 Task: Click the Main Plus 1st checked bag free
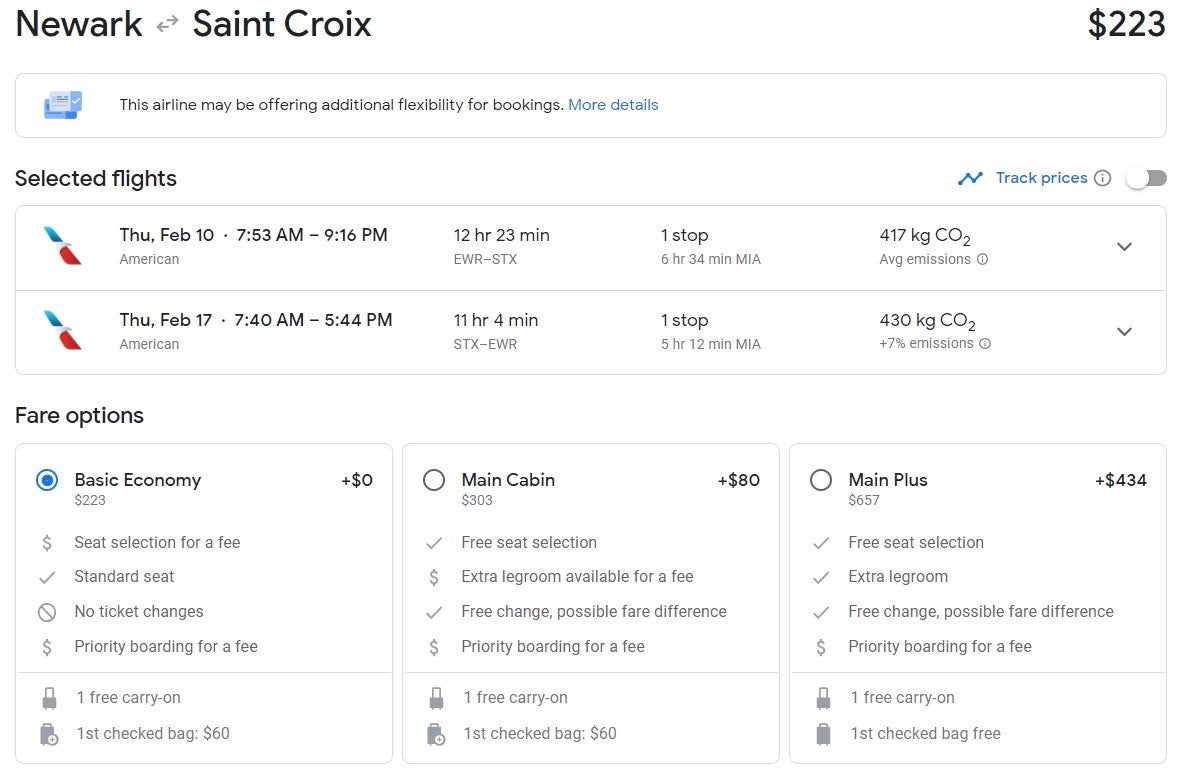pyautogui.click(x=925, y=733)
